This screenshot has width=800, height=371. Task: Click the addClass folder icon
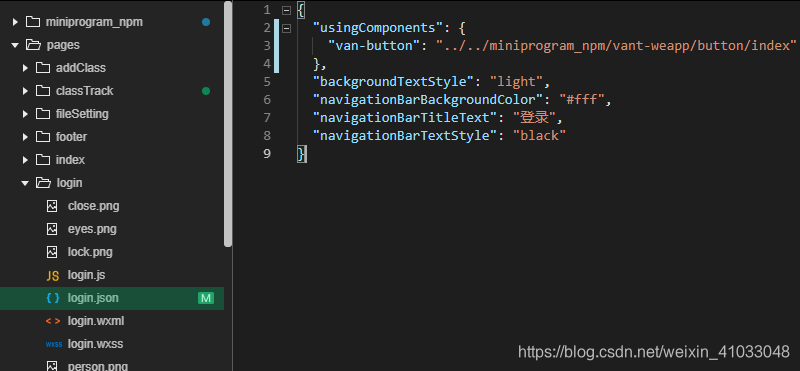43,68
